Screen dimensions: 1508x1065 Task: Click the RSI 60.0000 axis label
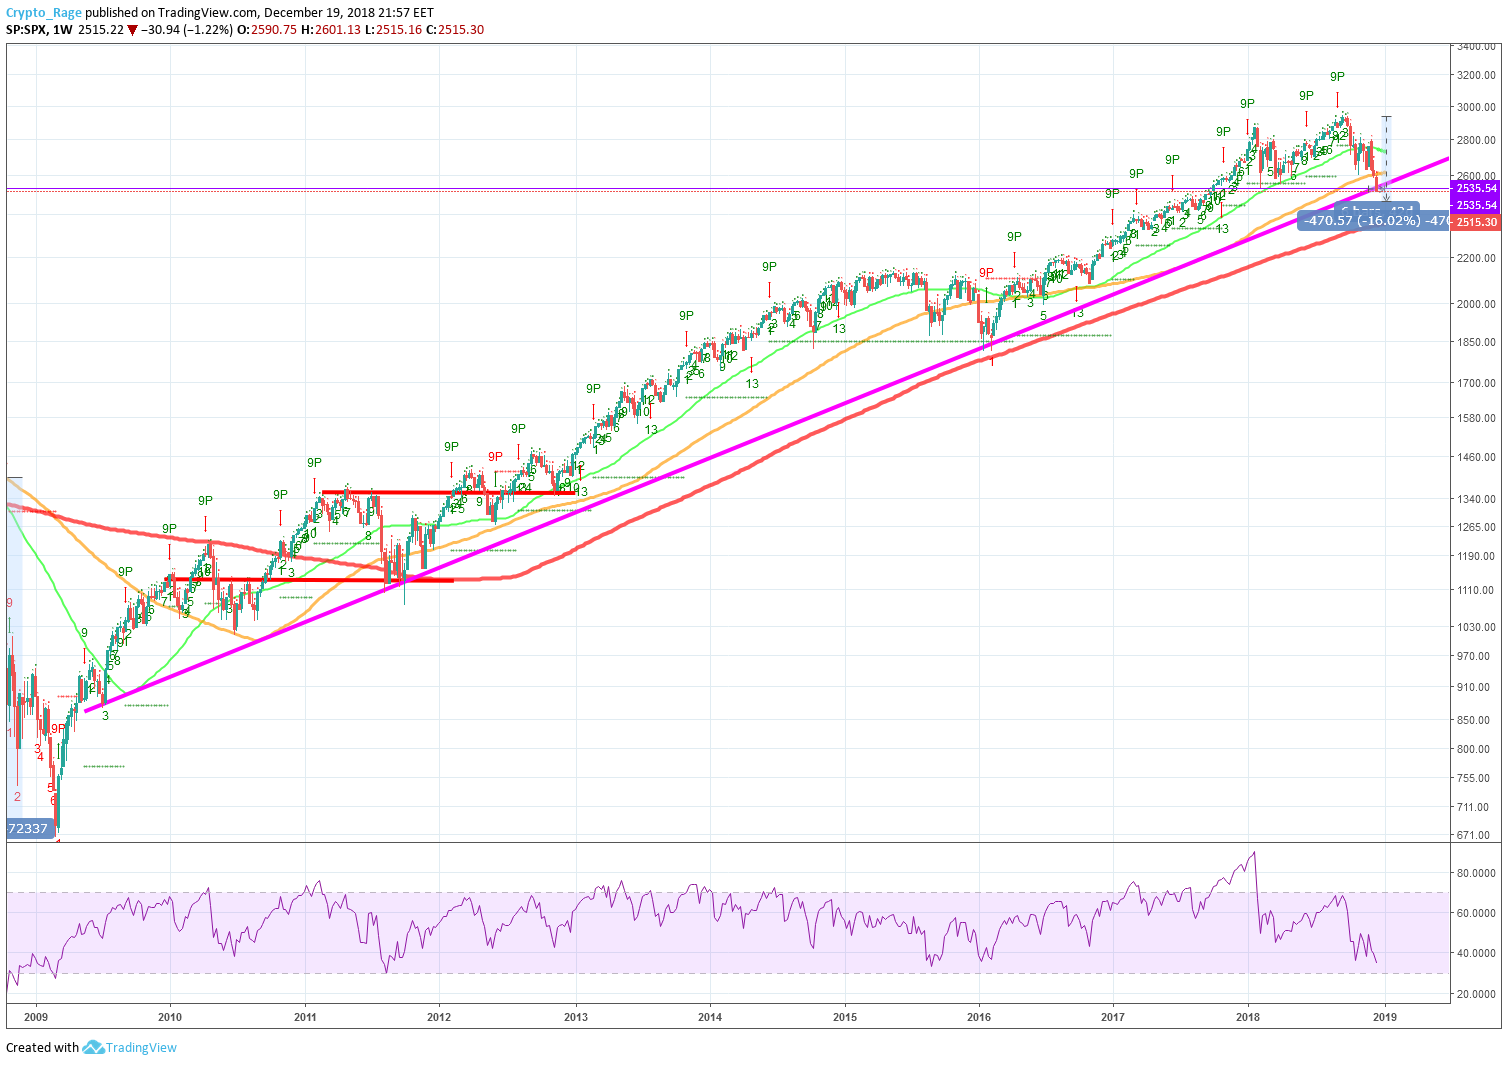pyautogui.click(x=1477, y=913)
